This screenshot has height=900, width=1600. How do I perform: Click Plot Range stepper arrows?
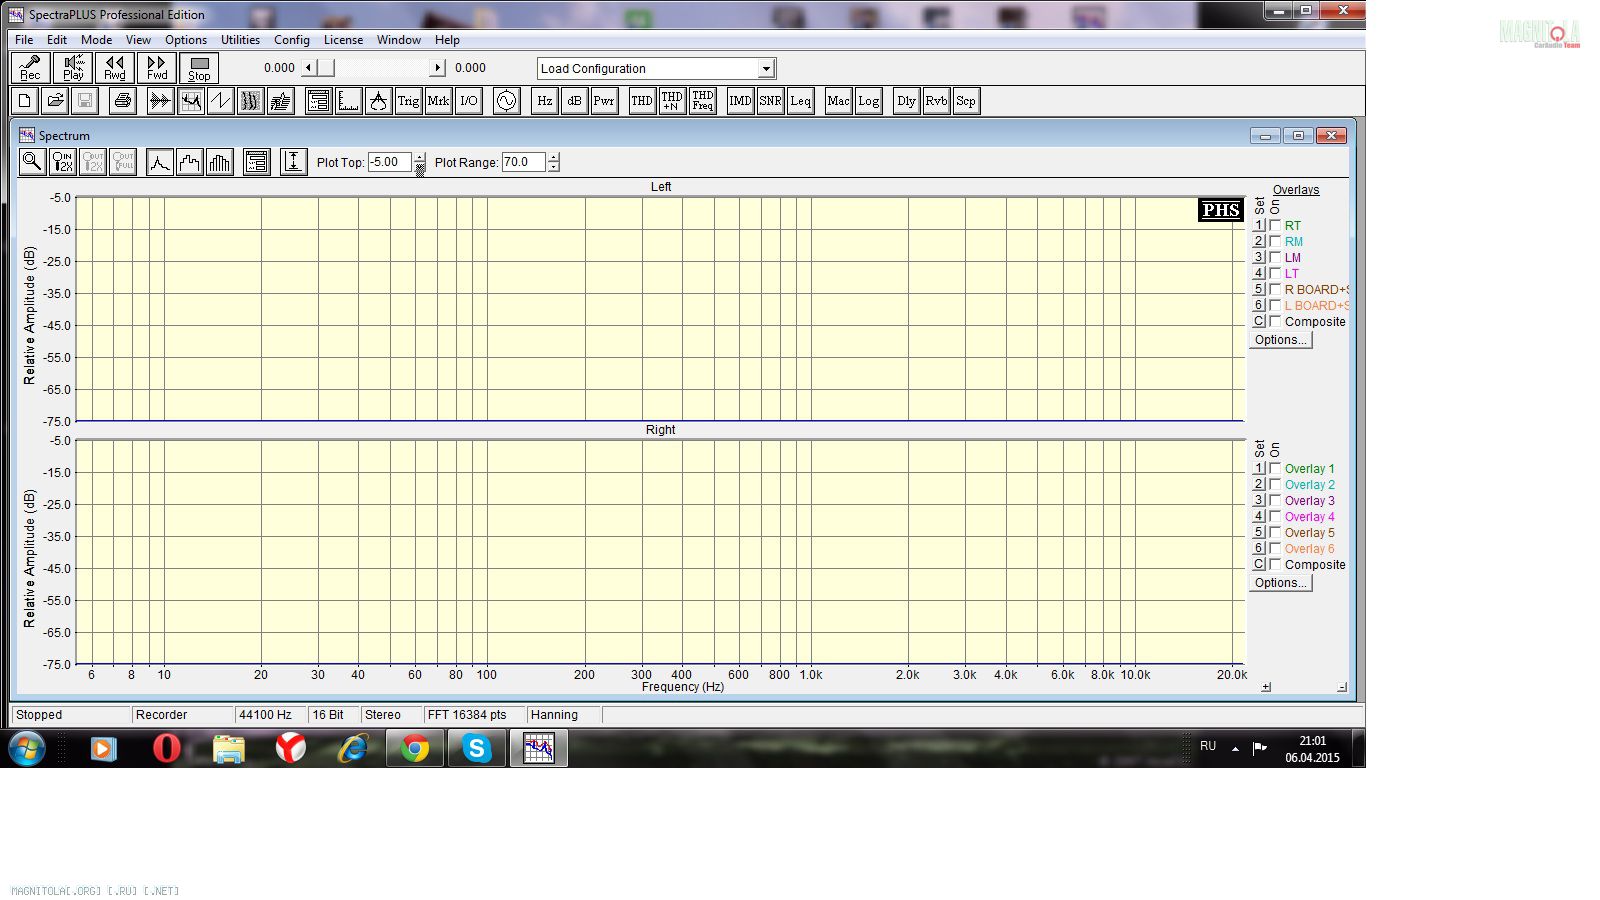553,162
